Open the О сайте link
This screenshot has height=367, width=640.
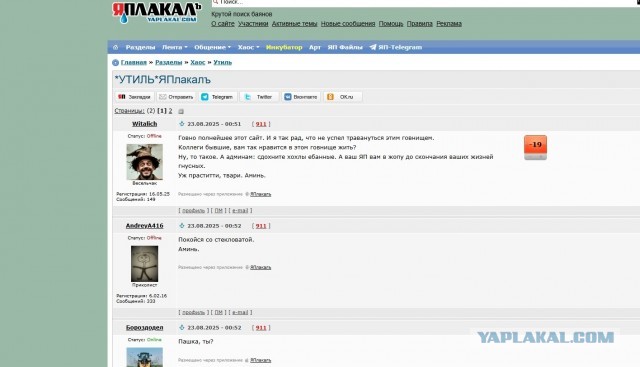click(x=223, y=24)
